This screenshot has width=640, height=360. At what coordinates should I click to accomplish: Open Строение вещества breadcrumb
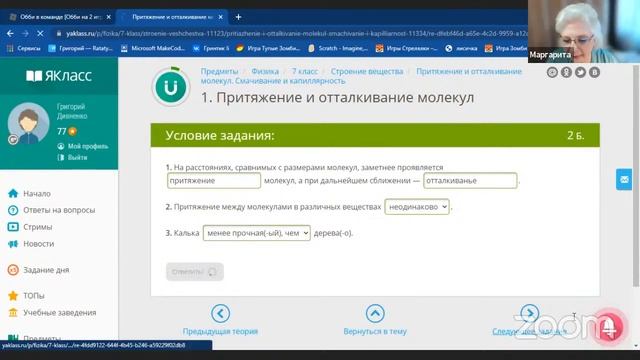point(367,71)
